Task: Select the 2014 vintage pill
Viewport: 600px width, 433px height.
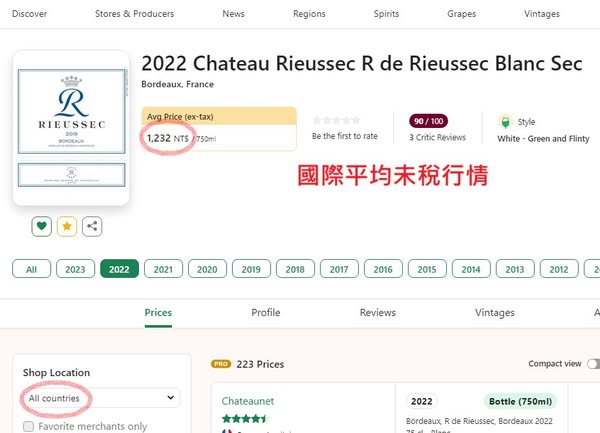Action: [471, 269]
